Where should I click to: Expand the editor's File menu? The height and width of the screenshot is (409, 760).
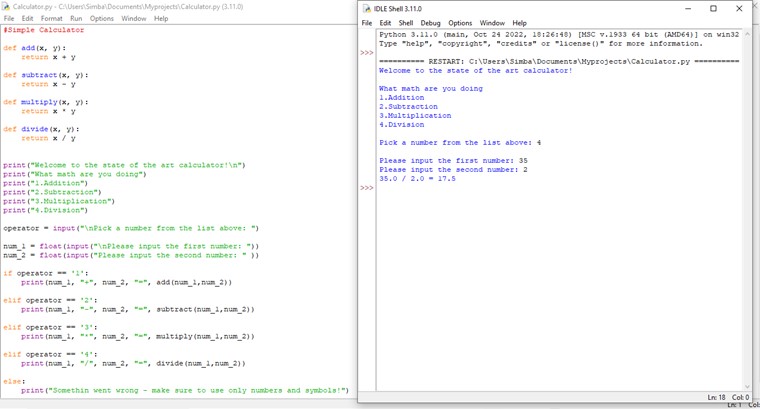click(x=9, y=18)
